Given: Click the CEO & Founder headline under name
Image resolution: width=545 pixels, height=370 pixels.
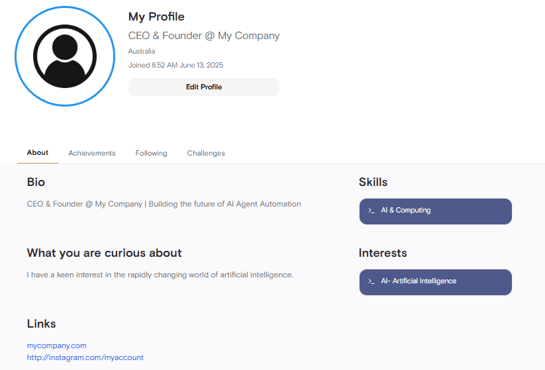Looking at the screenshot, I should pos(204,36).
